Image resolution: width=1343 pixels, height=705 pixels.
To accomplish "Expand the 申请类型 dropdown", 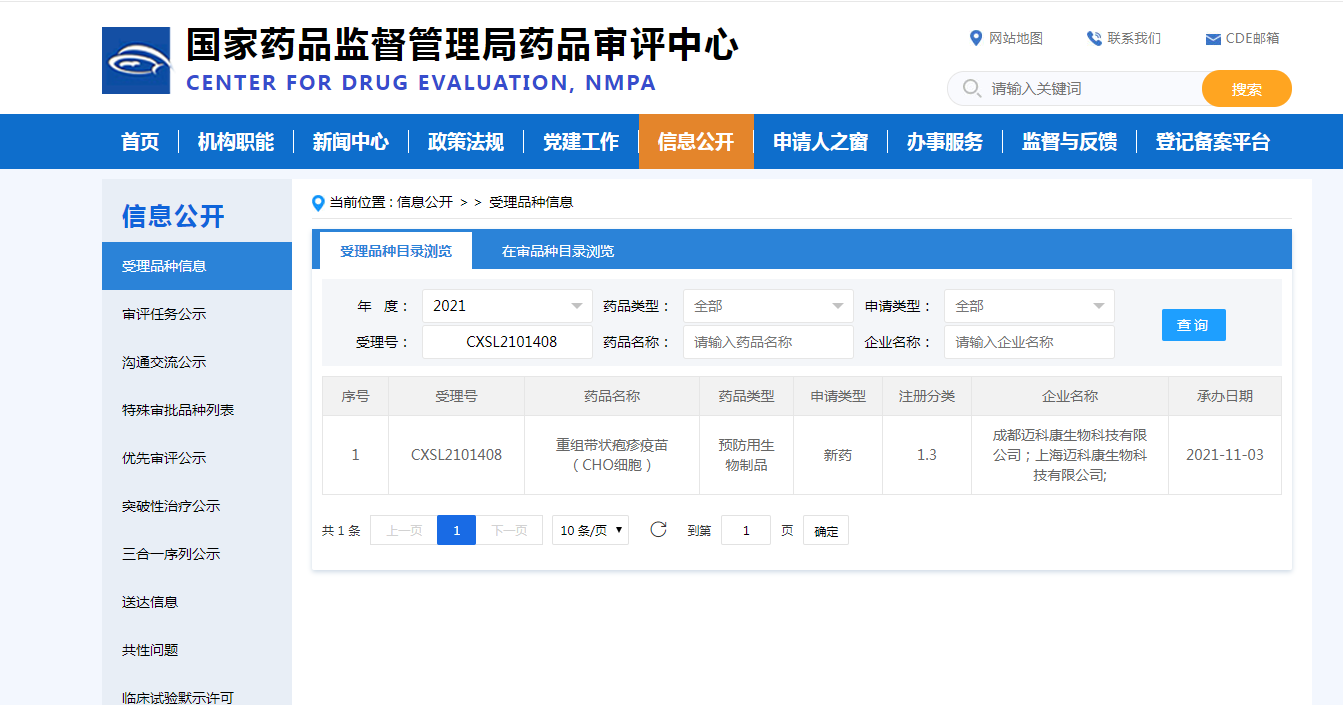I will pos(1029,306).
